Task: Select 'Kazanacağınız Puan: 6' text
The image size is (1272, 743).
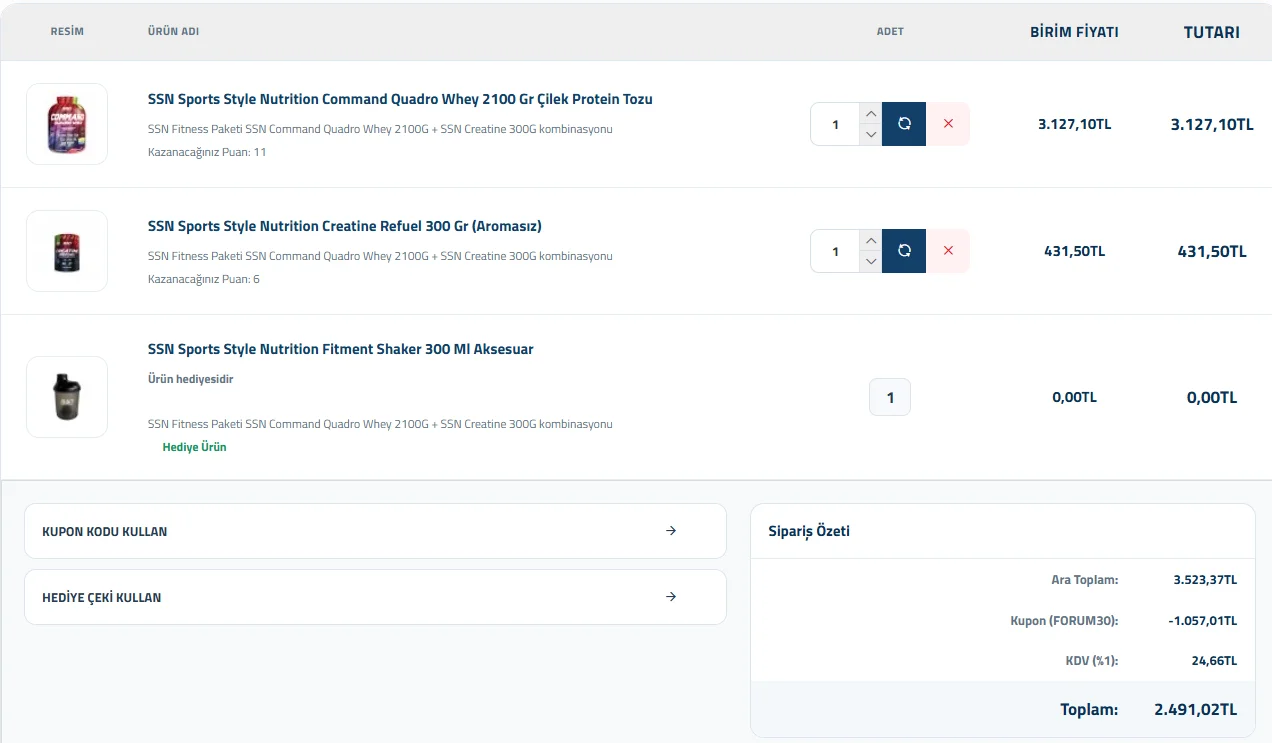Action: [x=204, y=279]
